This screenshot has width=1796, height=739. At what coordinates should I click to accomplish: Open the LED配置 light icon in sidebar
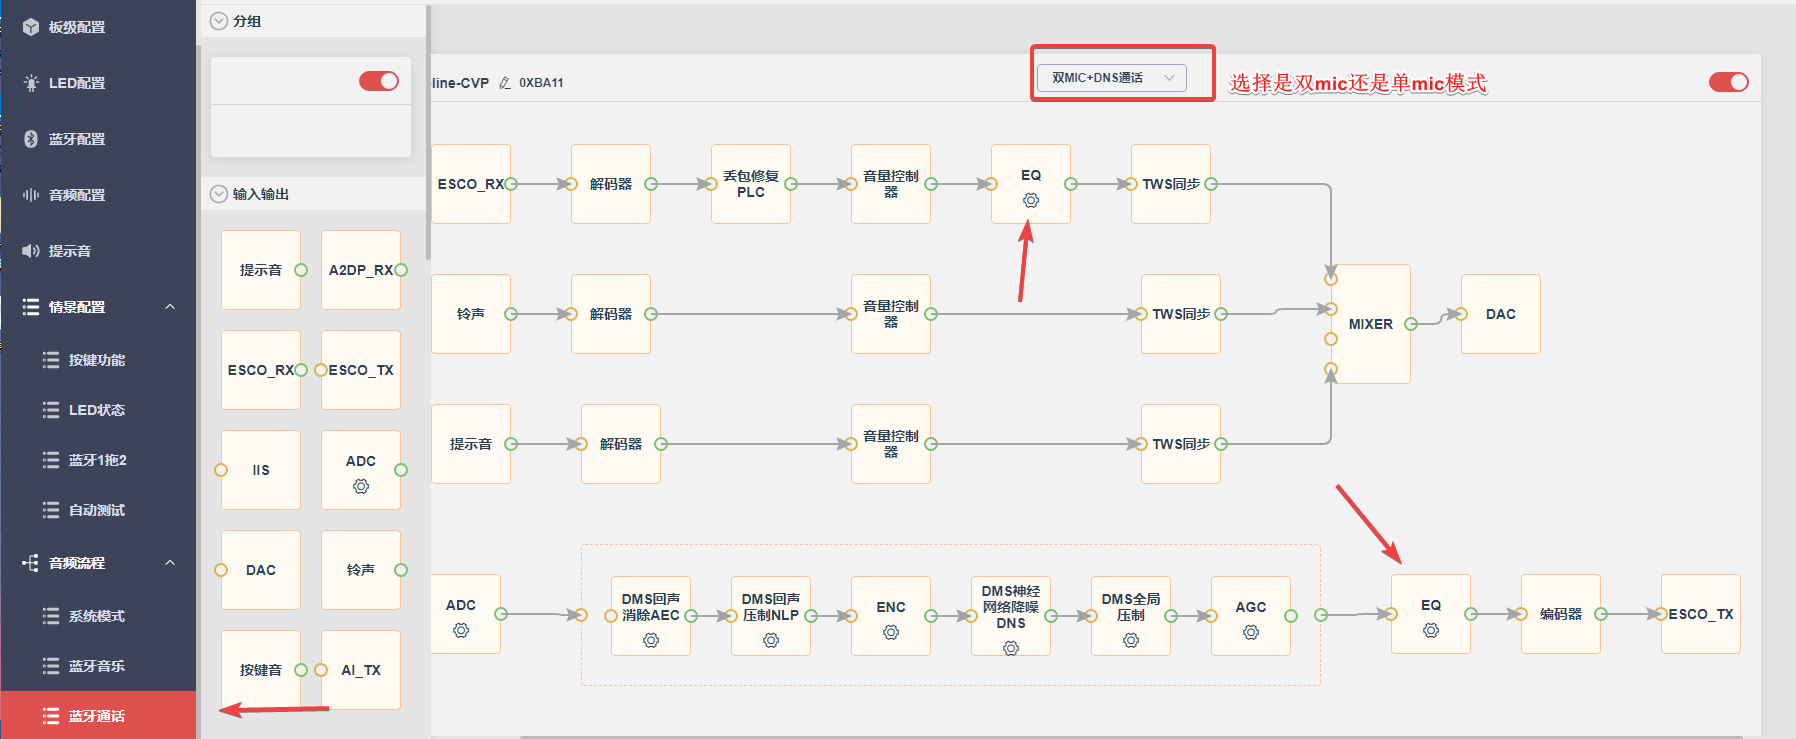(x=31, y=83)
